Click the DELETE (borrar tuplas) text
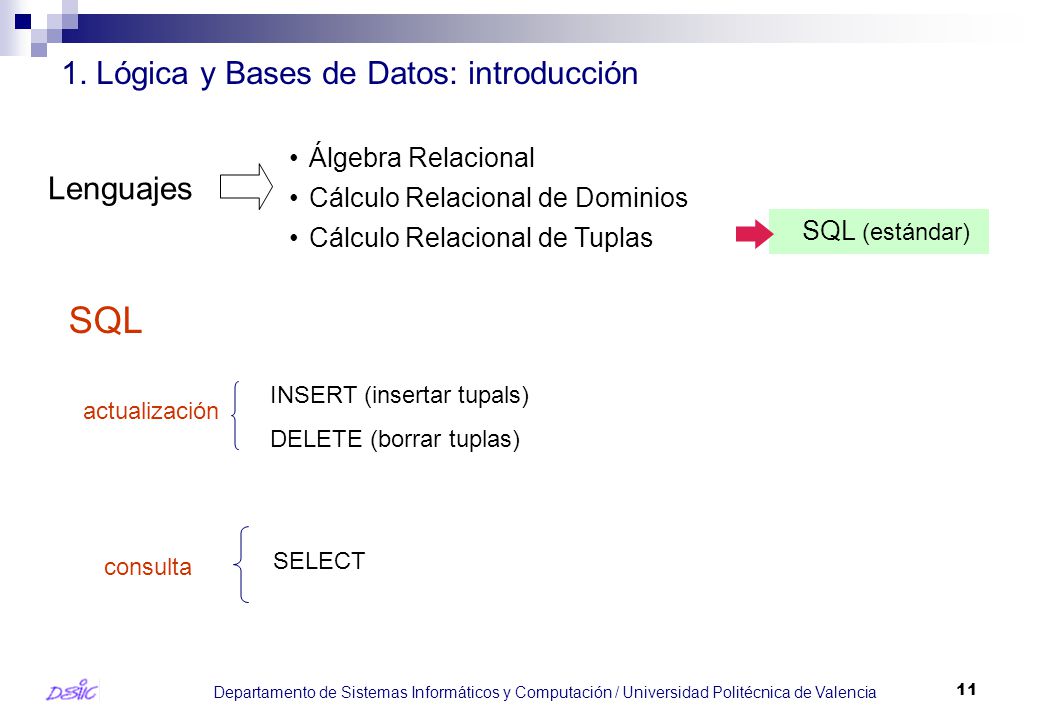The width and height of the screenshot is (1040, 720). 395,440
